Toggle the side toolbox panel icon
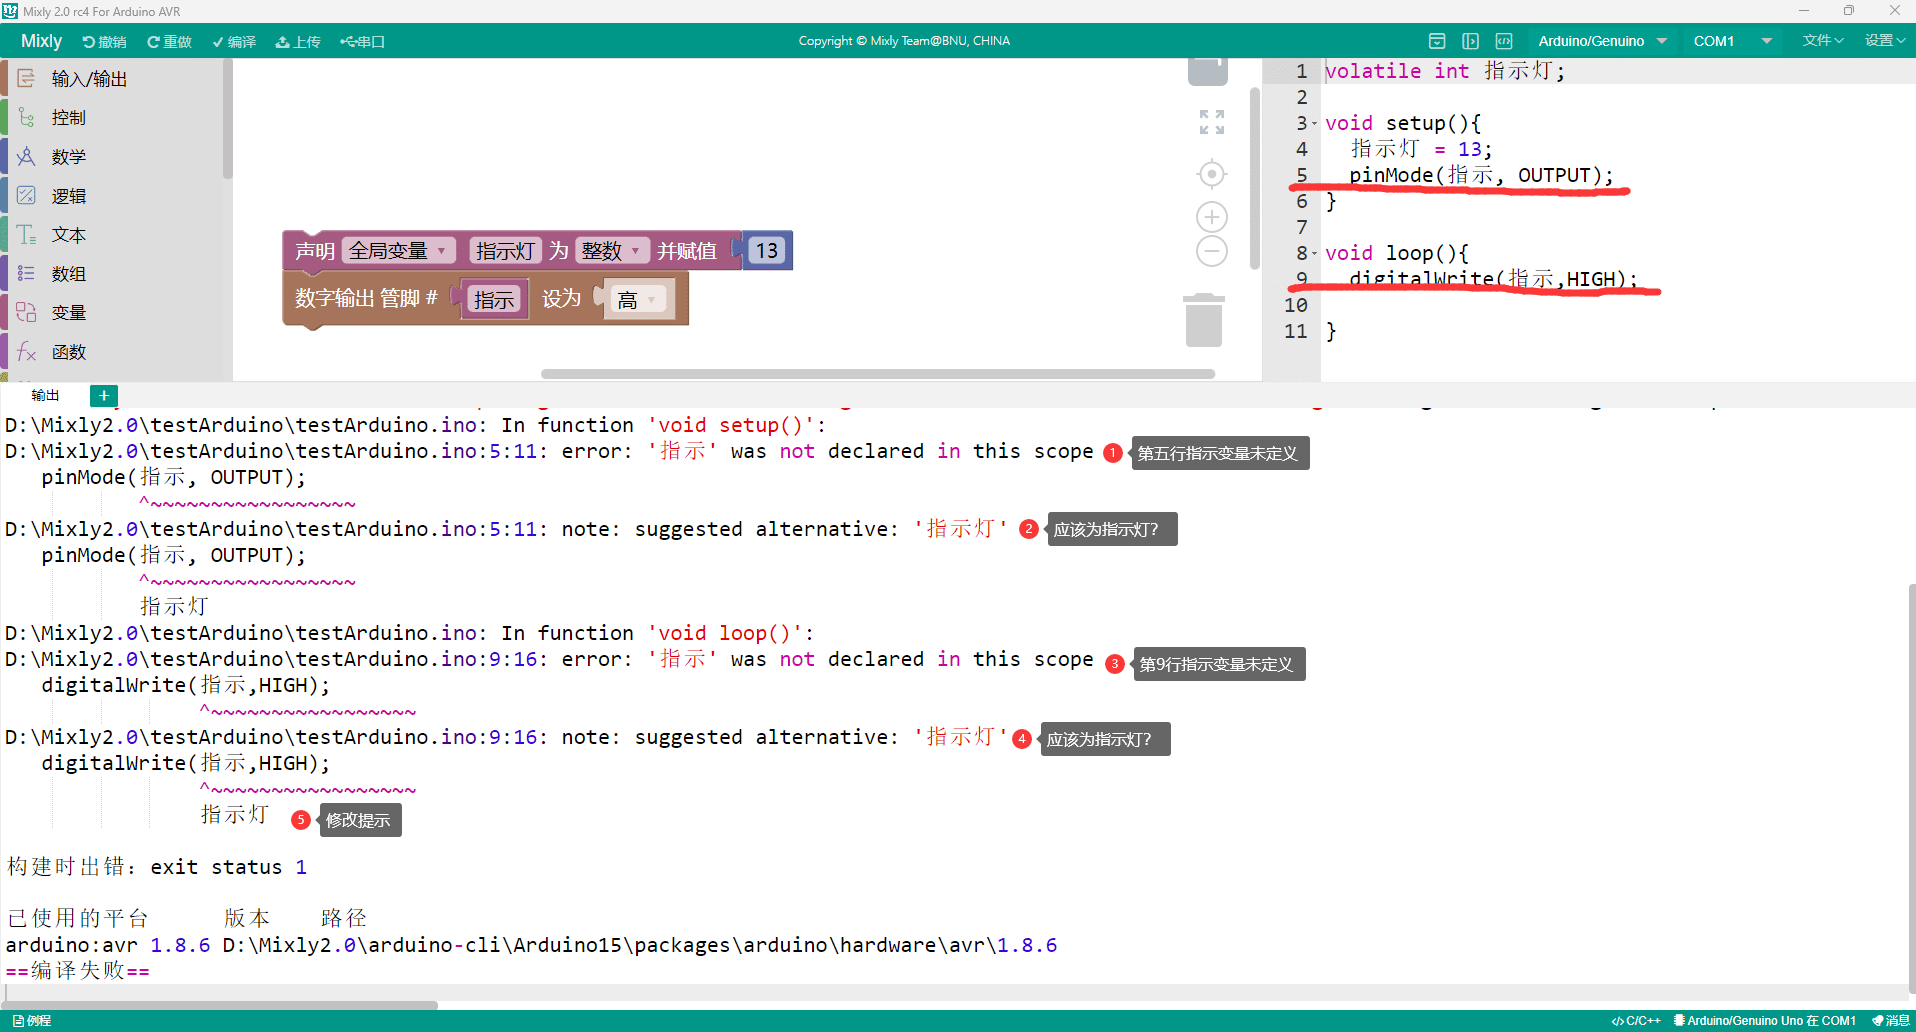Screen dimensions: 1916x1032 click(x=1470, y=41)
